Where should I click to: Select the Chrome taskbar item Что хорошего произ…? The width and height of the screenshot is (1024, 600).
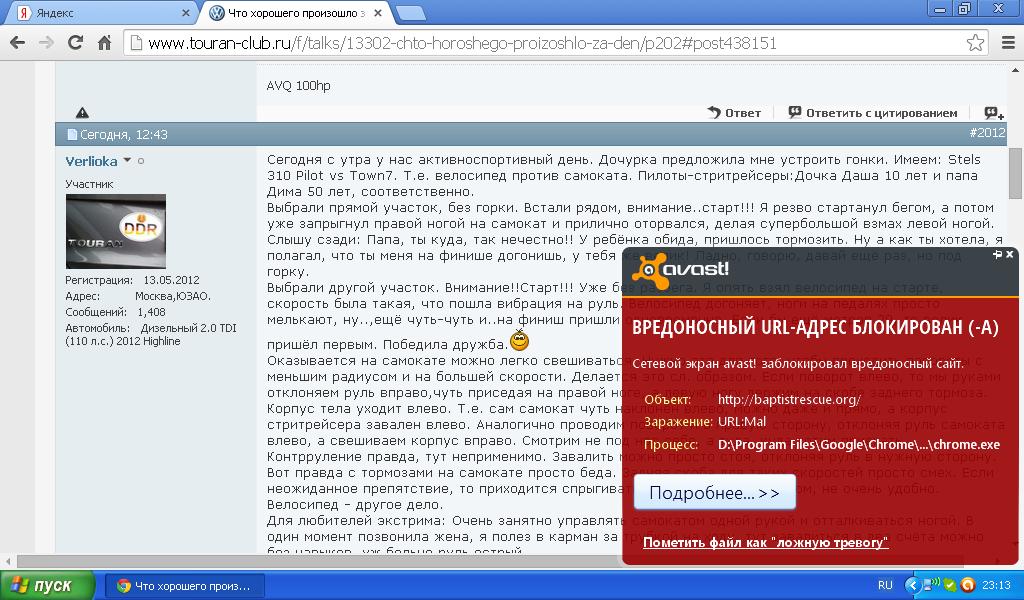click(184, 586)
